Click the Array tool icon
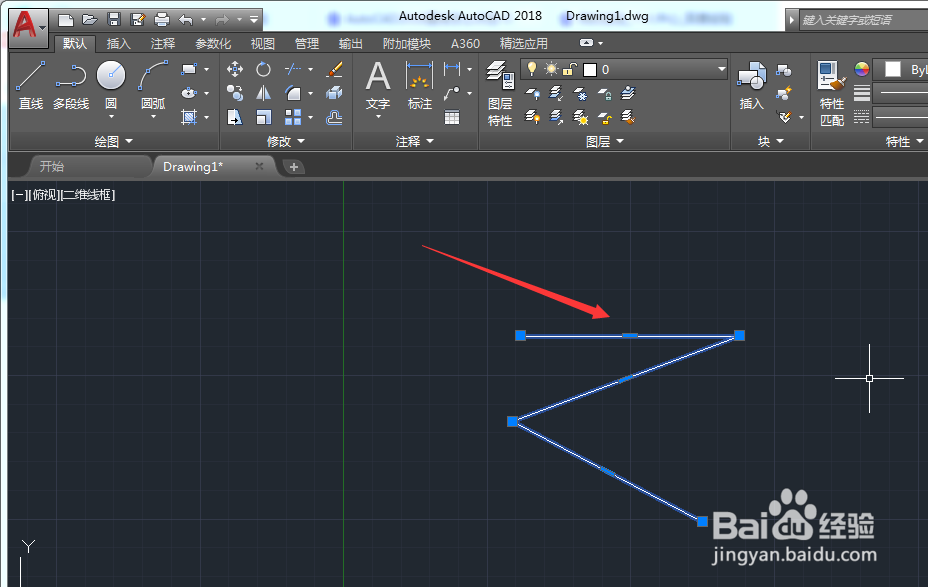The image size is (928, 587). click(x=293, y=117)
